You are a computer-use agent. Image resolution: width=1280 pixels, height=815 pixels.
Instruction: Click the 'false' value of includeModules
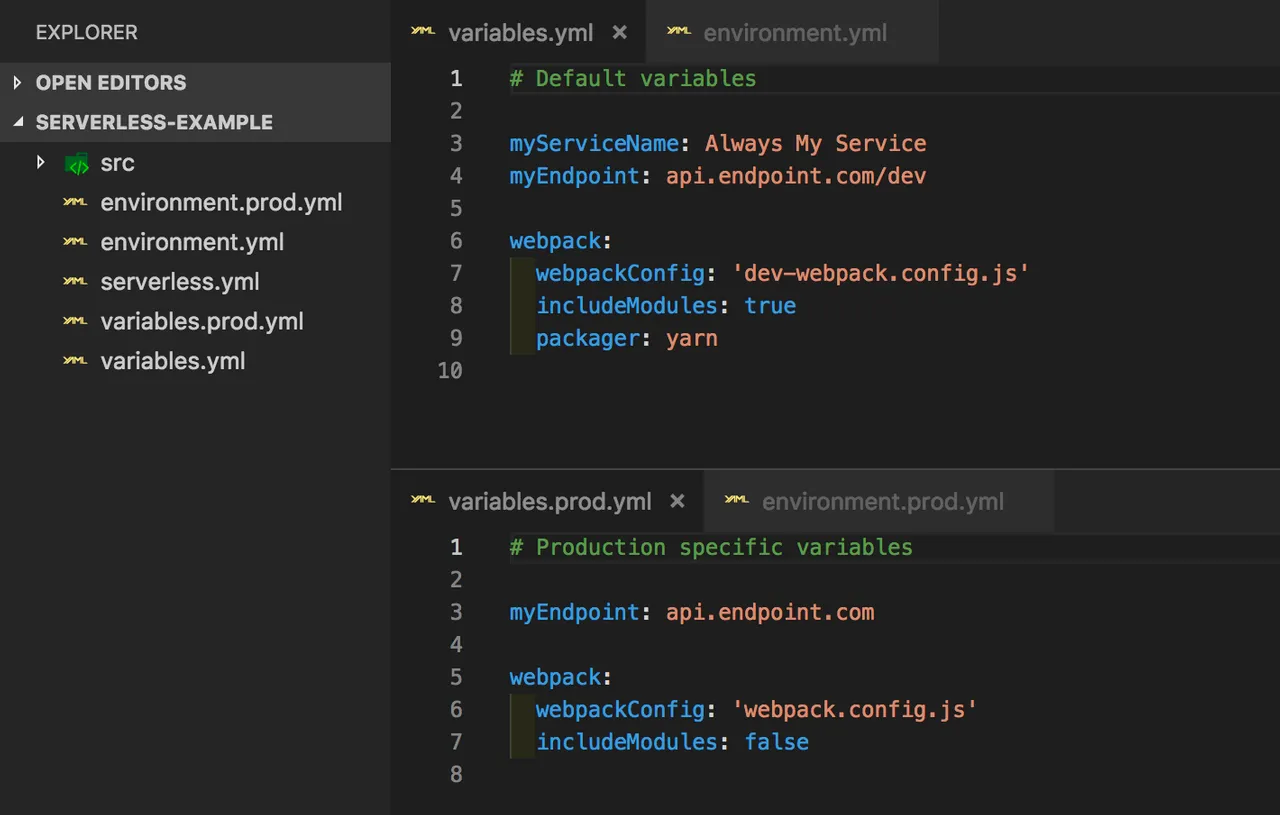point(777,742)
